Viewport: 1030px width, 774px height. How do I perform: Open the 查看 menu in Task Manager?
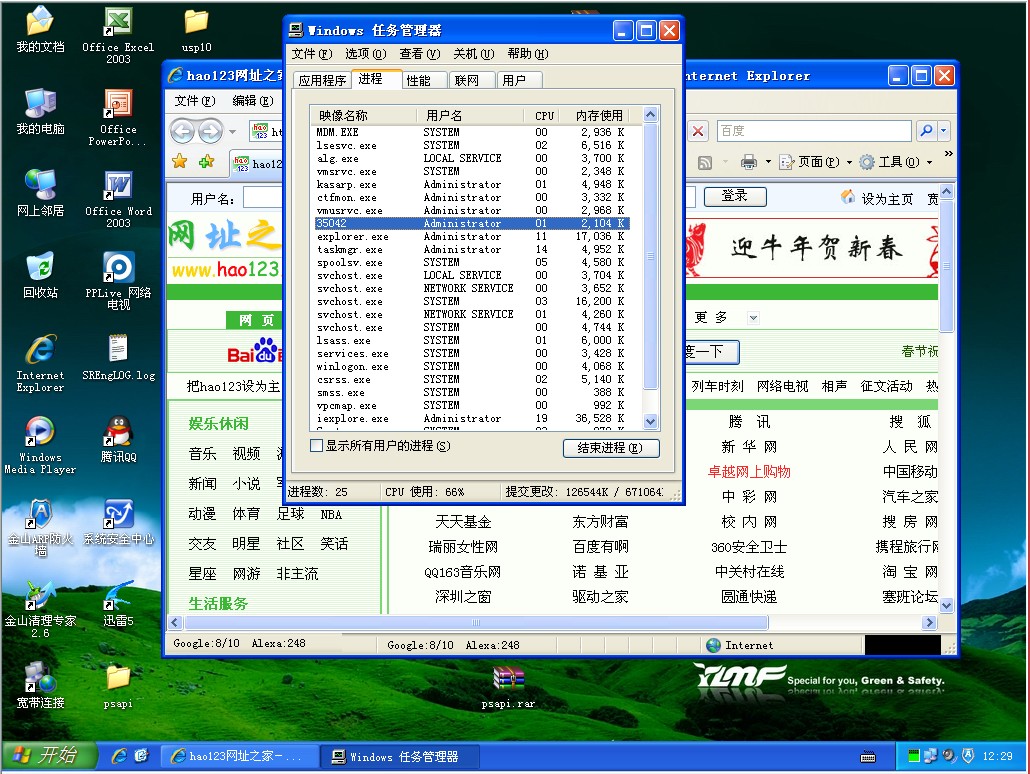[x=419, y=54]
